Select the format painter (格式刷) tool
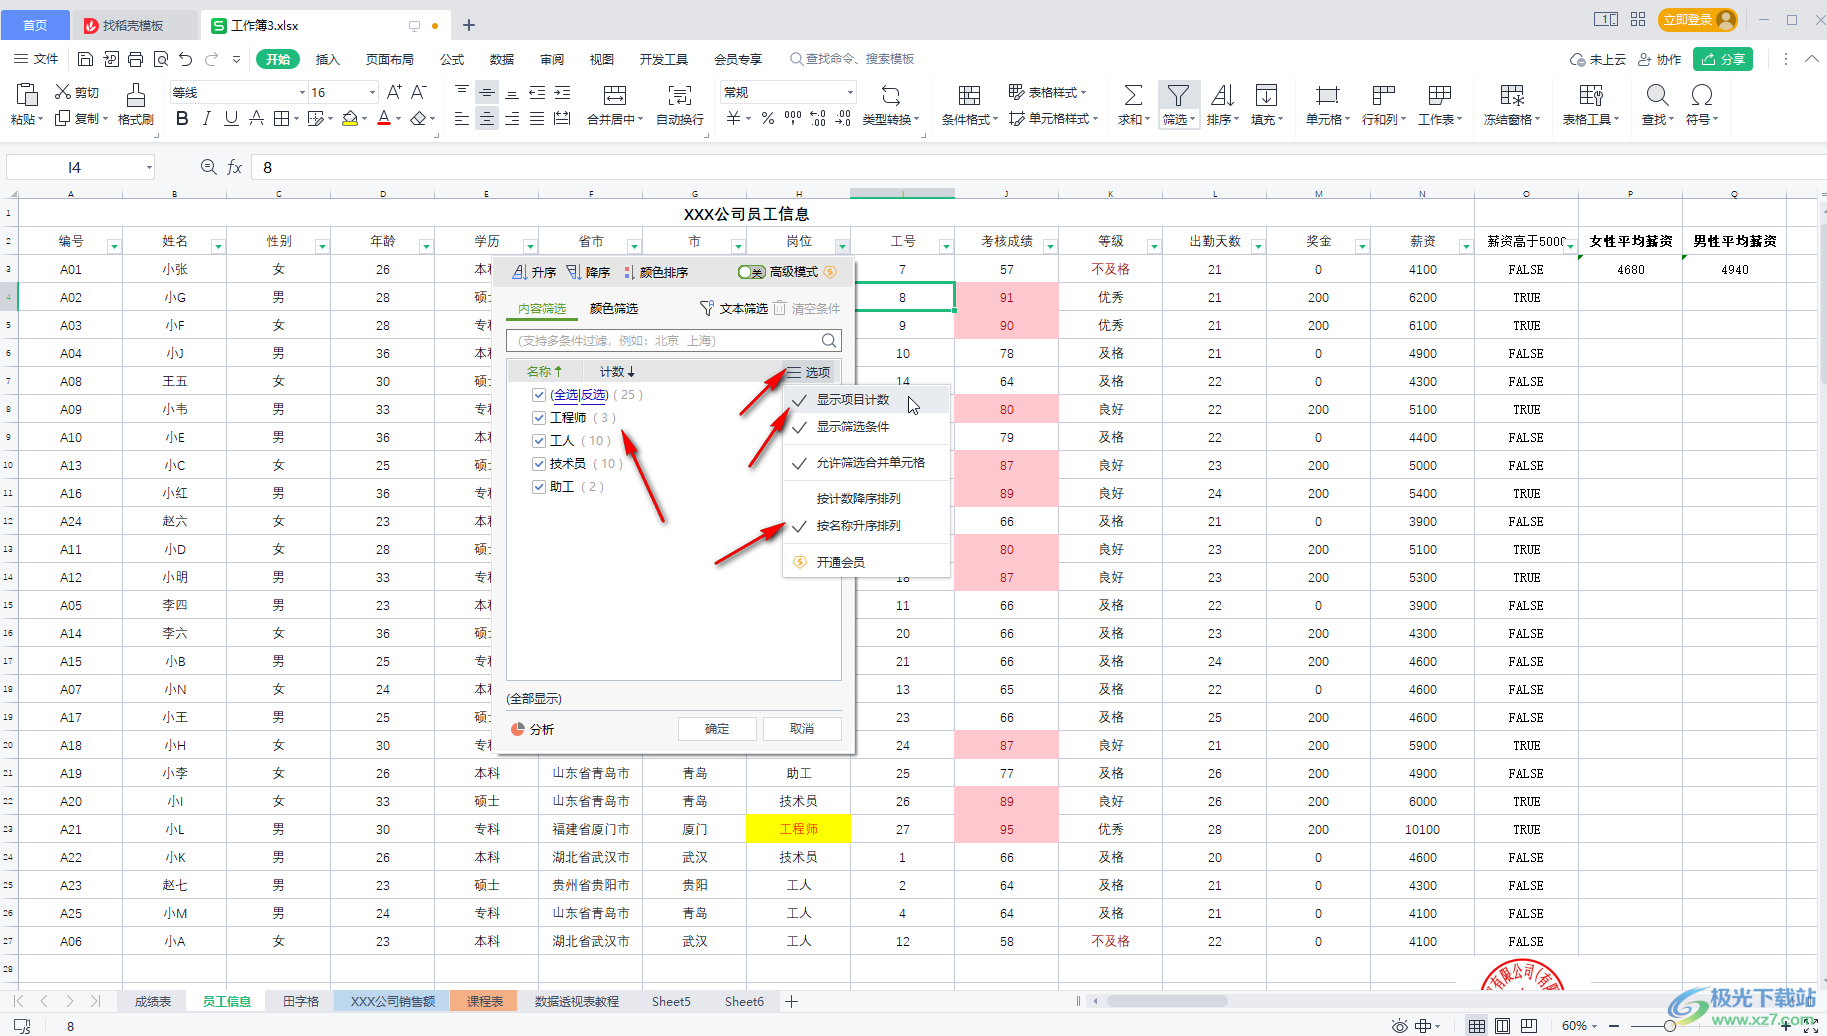Viewport: 1827px width, 1036px height. click(x=134, y=103)
